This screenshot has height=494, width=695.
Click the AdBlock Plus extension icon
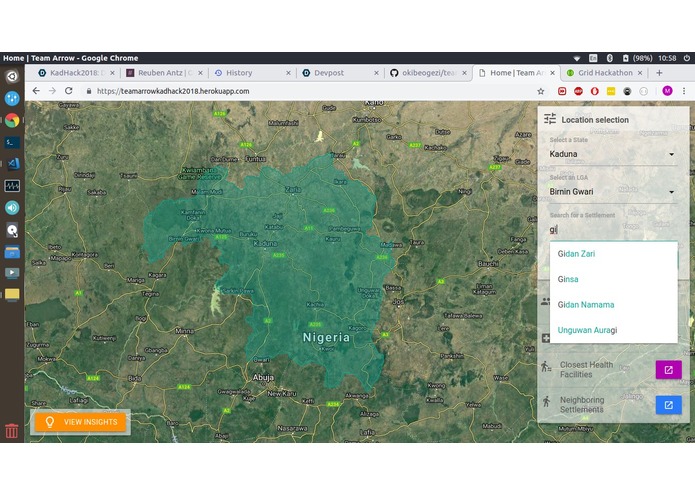point(578,91)
